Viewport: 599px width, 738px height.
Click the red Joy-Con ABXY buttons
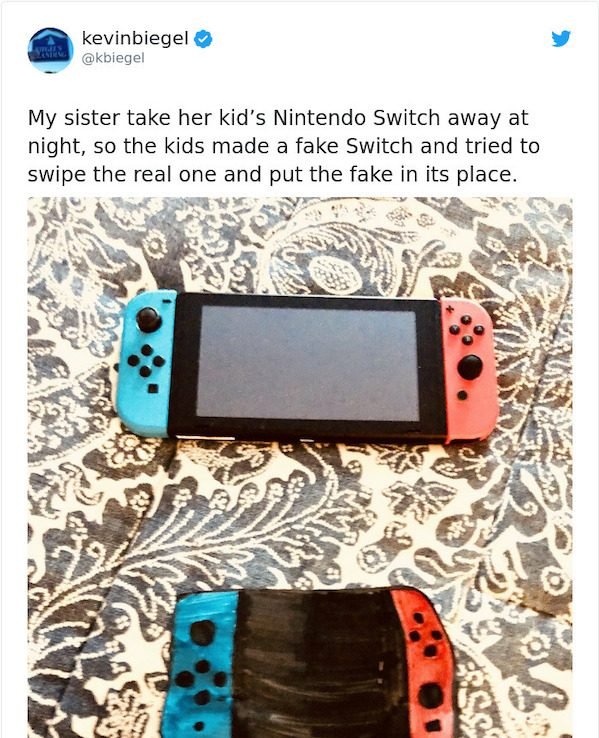466,329
